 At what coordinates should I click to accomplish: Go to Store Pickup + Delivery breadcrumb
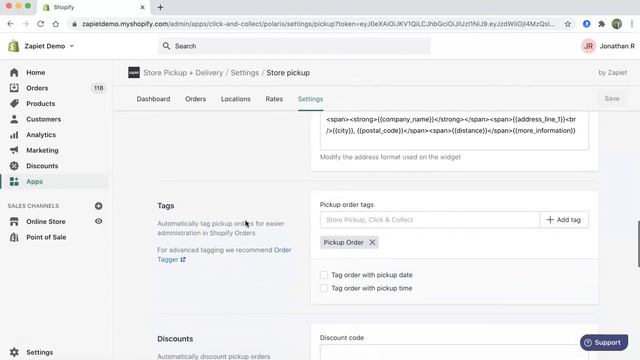click(183, 73)
